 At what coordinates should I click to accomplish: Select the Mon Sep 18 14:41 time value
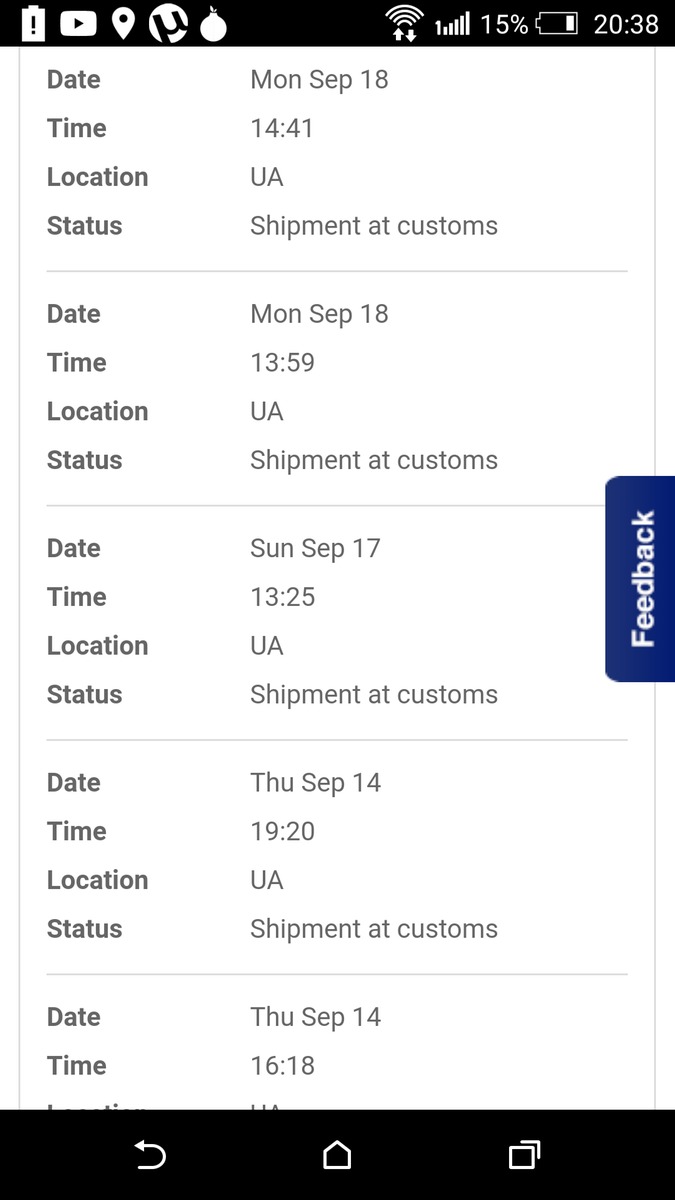coord(282,128)
